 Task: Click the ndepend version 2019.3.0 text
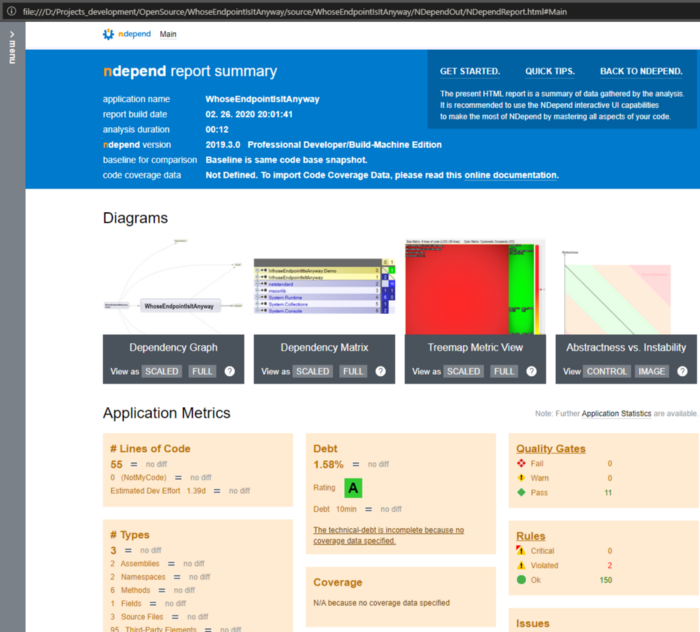click(x=223, y=145)
